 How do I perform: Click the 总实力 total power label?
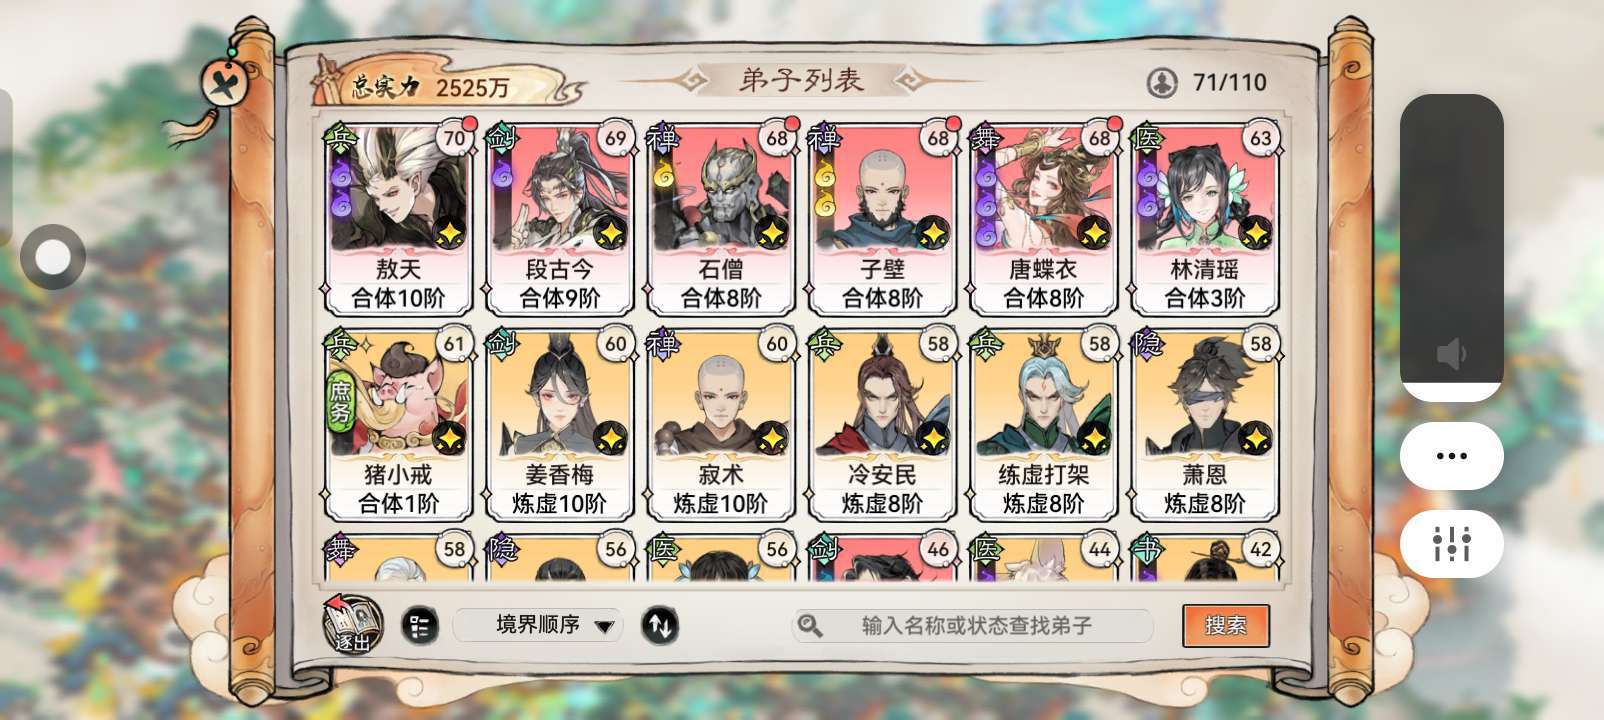point(385,87)
